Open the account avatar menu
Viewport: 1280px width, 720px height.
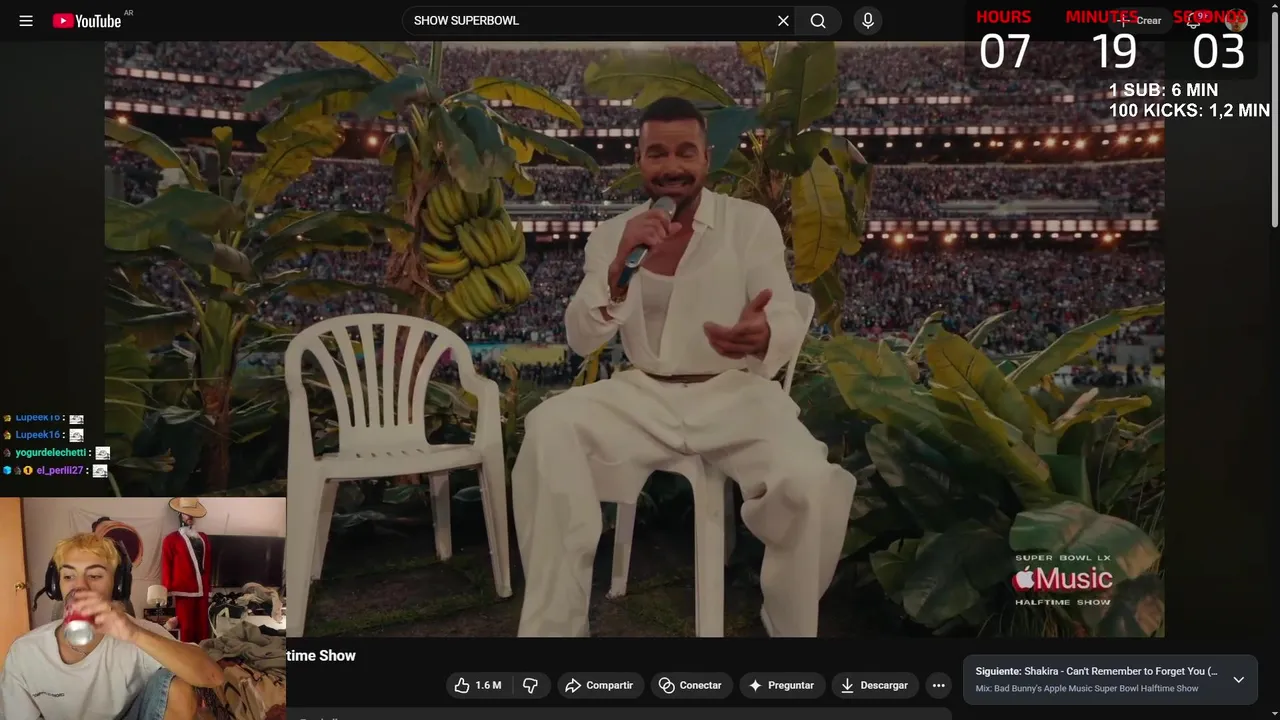[1236, 21]
